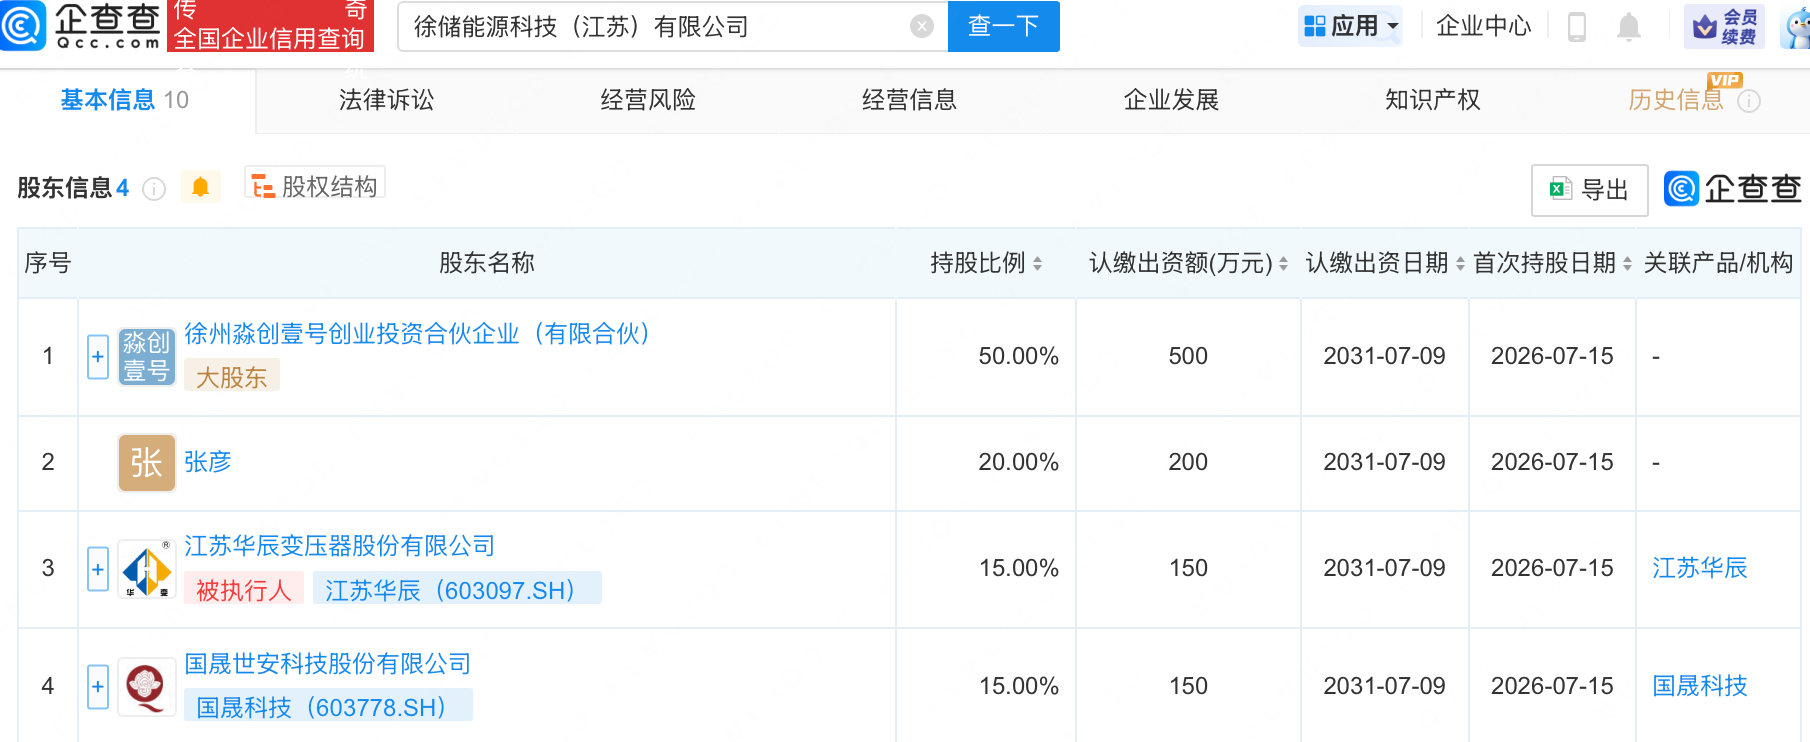Viewport: 1810px width, 742px height.
Task: Open 企业中心 link
Action: click(1484, 27)
